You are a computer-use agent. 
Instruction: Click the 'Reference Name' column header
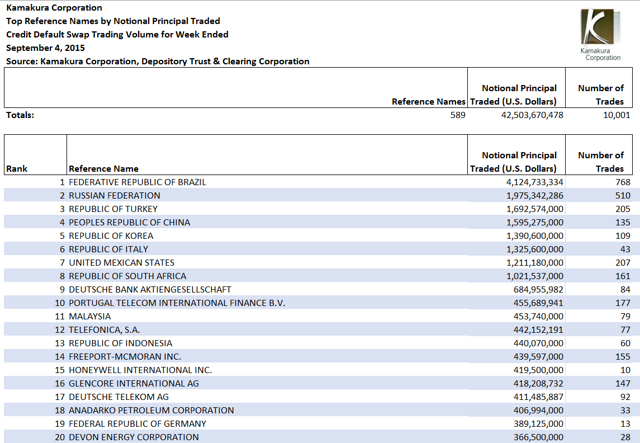click(x=103, y=169)
